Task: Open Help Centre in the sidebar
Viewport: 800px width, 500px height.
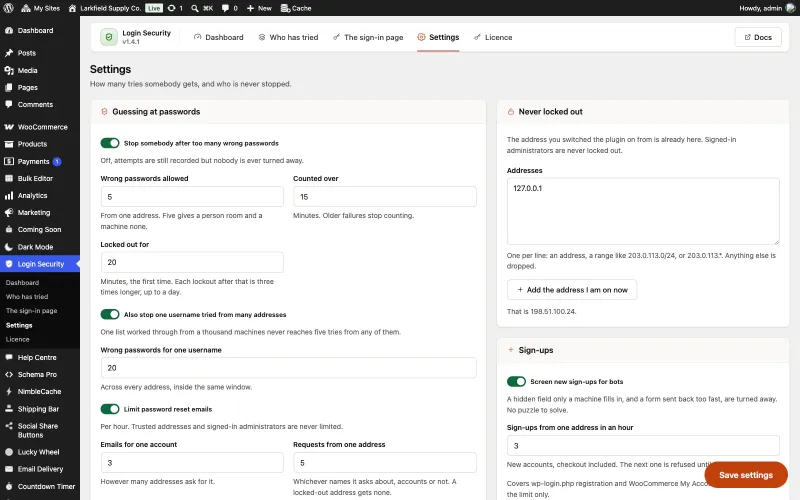Action: [40, 358]
